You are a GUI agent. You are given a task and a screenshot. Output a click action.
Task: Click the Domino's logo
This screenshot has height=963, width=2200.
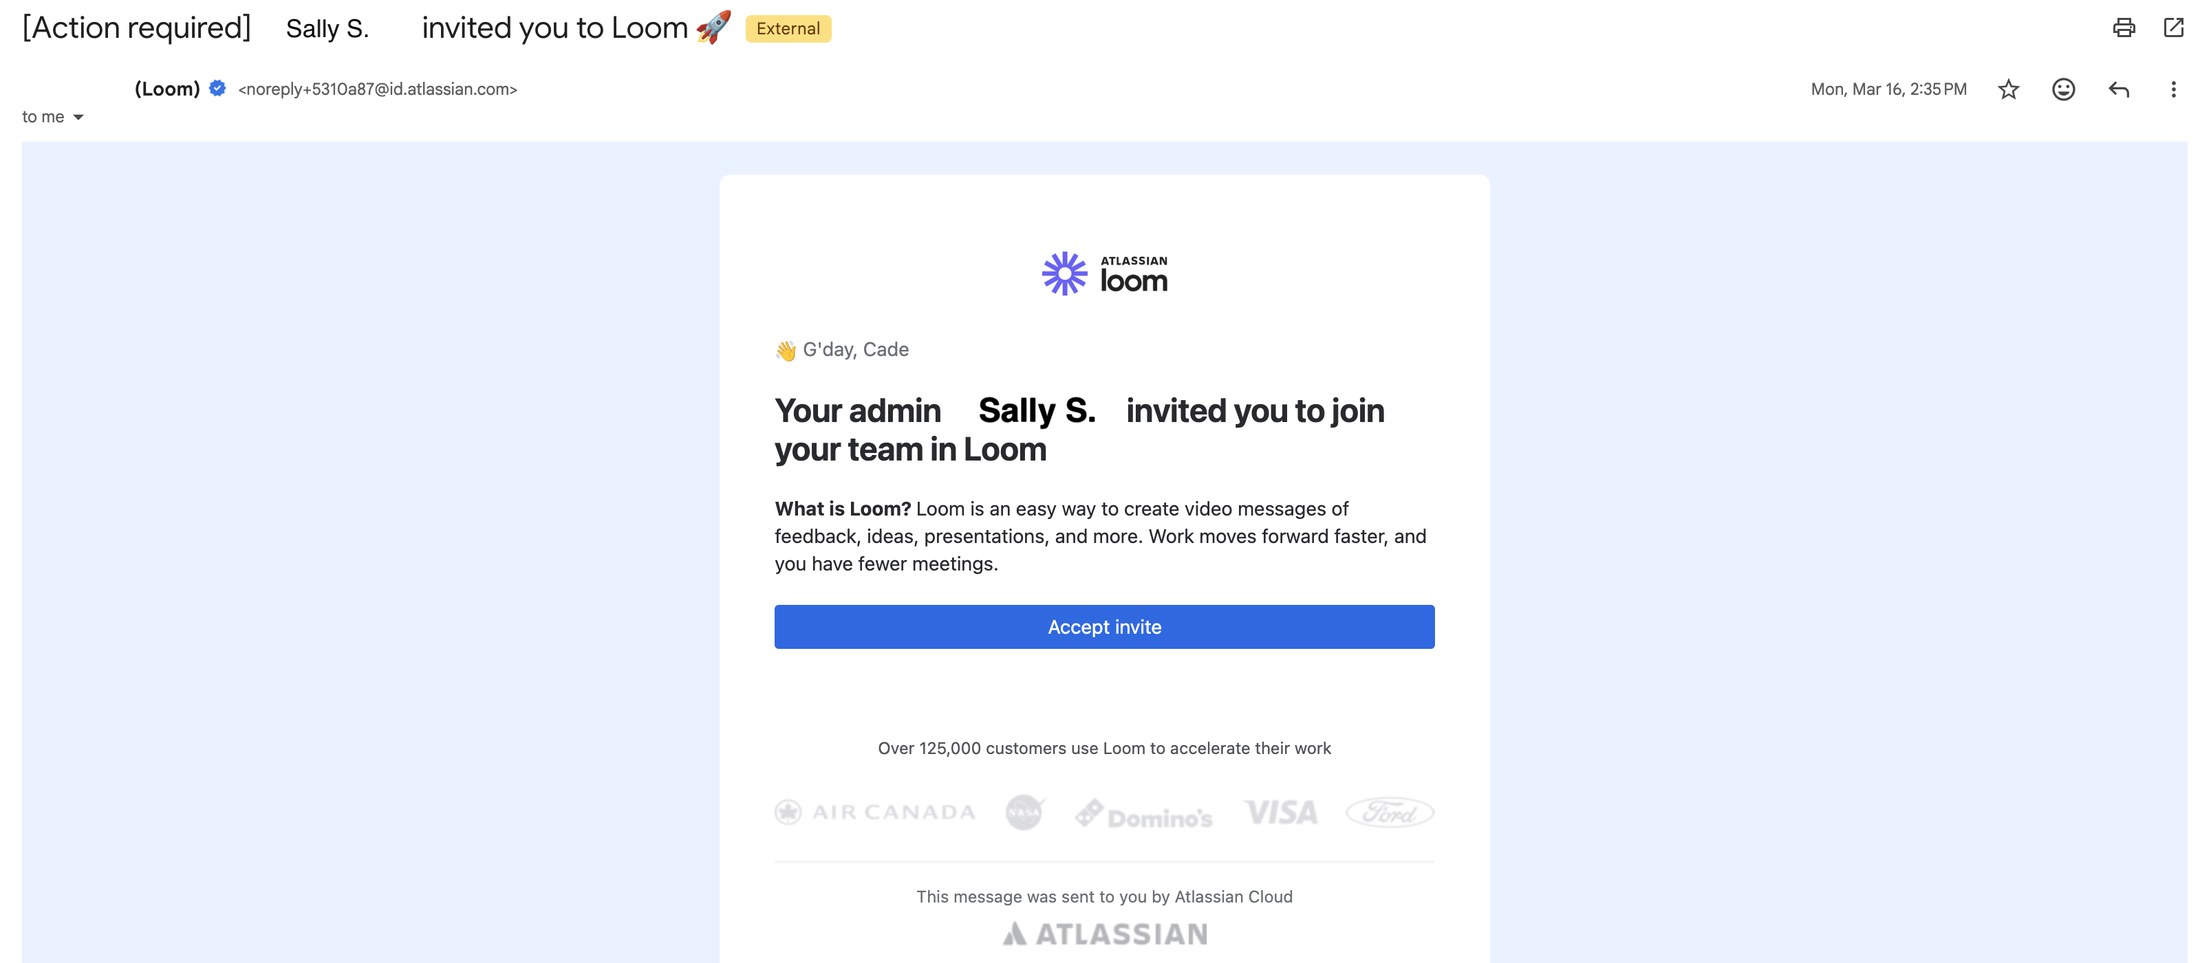coord(1144,815)
